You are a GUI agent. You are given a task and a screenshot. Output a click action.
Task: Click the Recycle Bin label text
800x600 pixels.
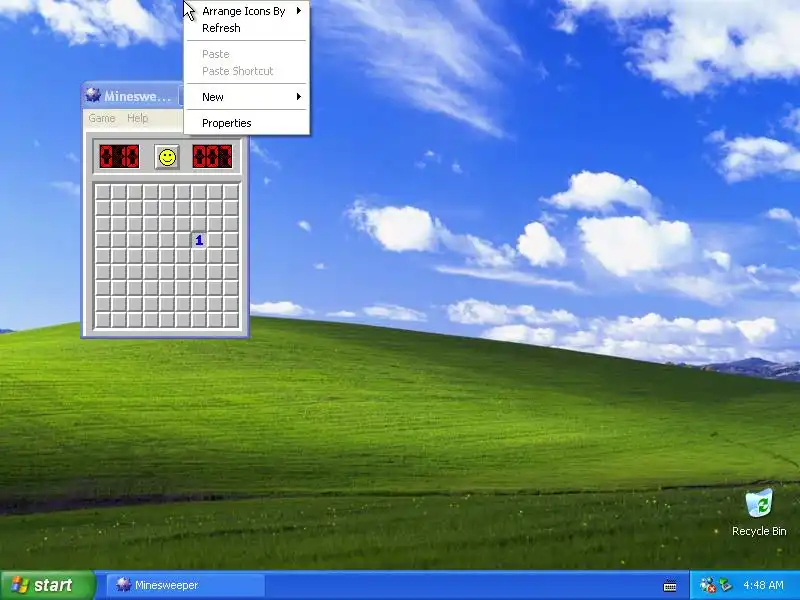[x=759, y=531]
